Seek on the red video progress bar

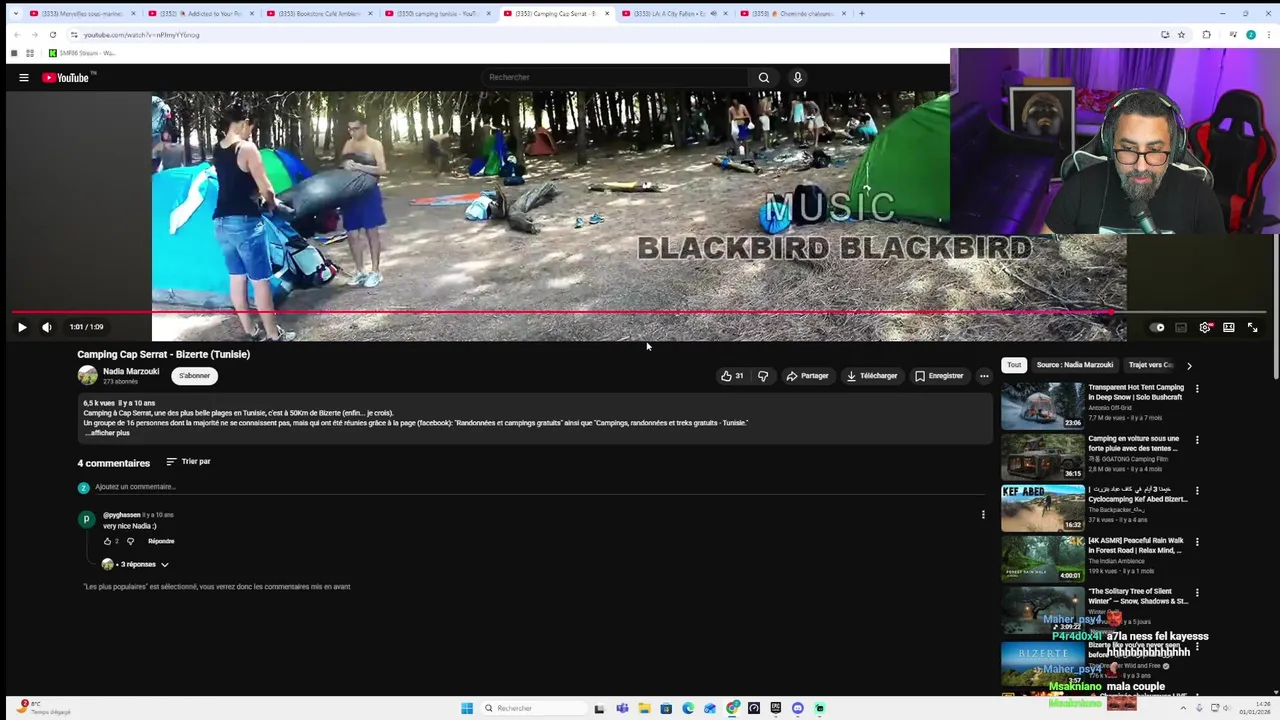coord(640,312)
